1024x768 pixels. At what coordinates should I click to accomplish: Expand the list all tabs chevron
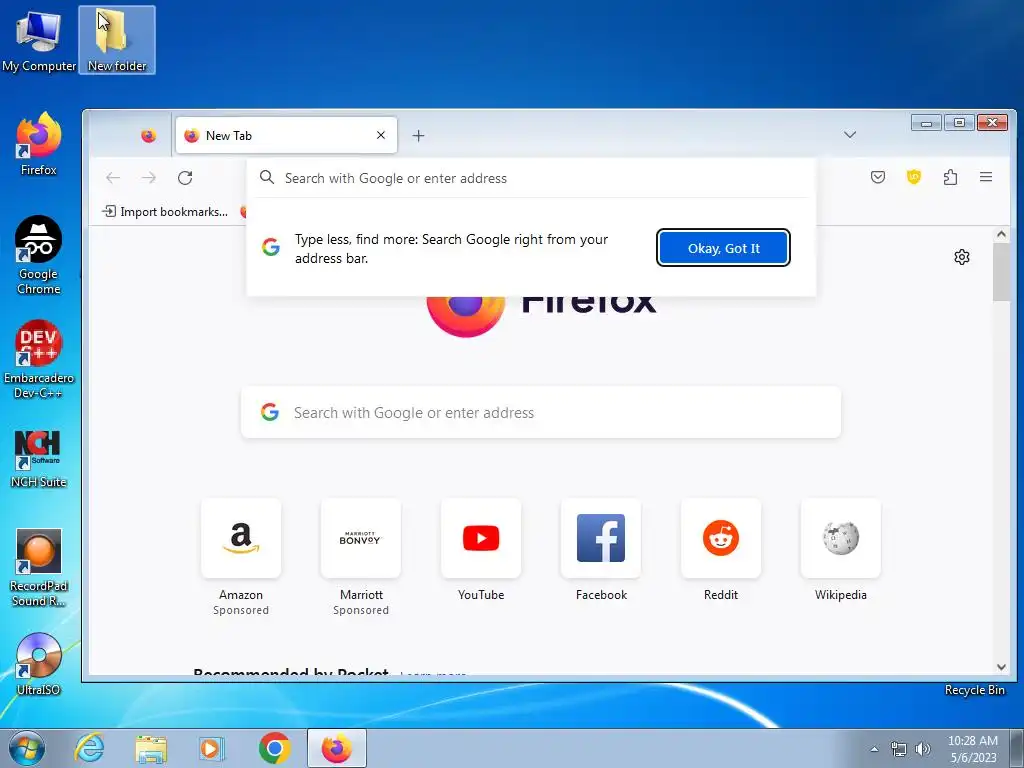click(x=850, y=135)
